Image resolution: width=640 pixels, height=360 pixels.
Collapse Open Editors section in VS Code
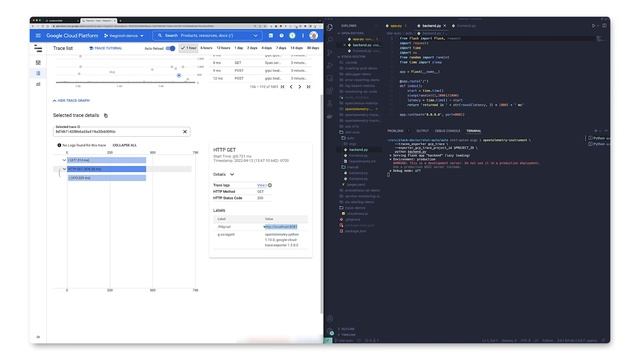pos(352,33)
